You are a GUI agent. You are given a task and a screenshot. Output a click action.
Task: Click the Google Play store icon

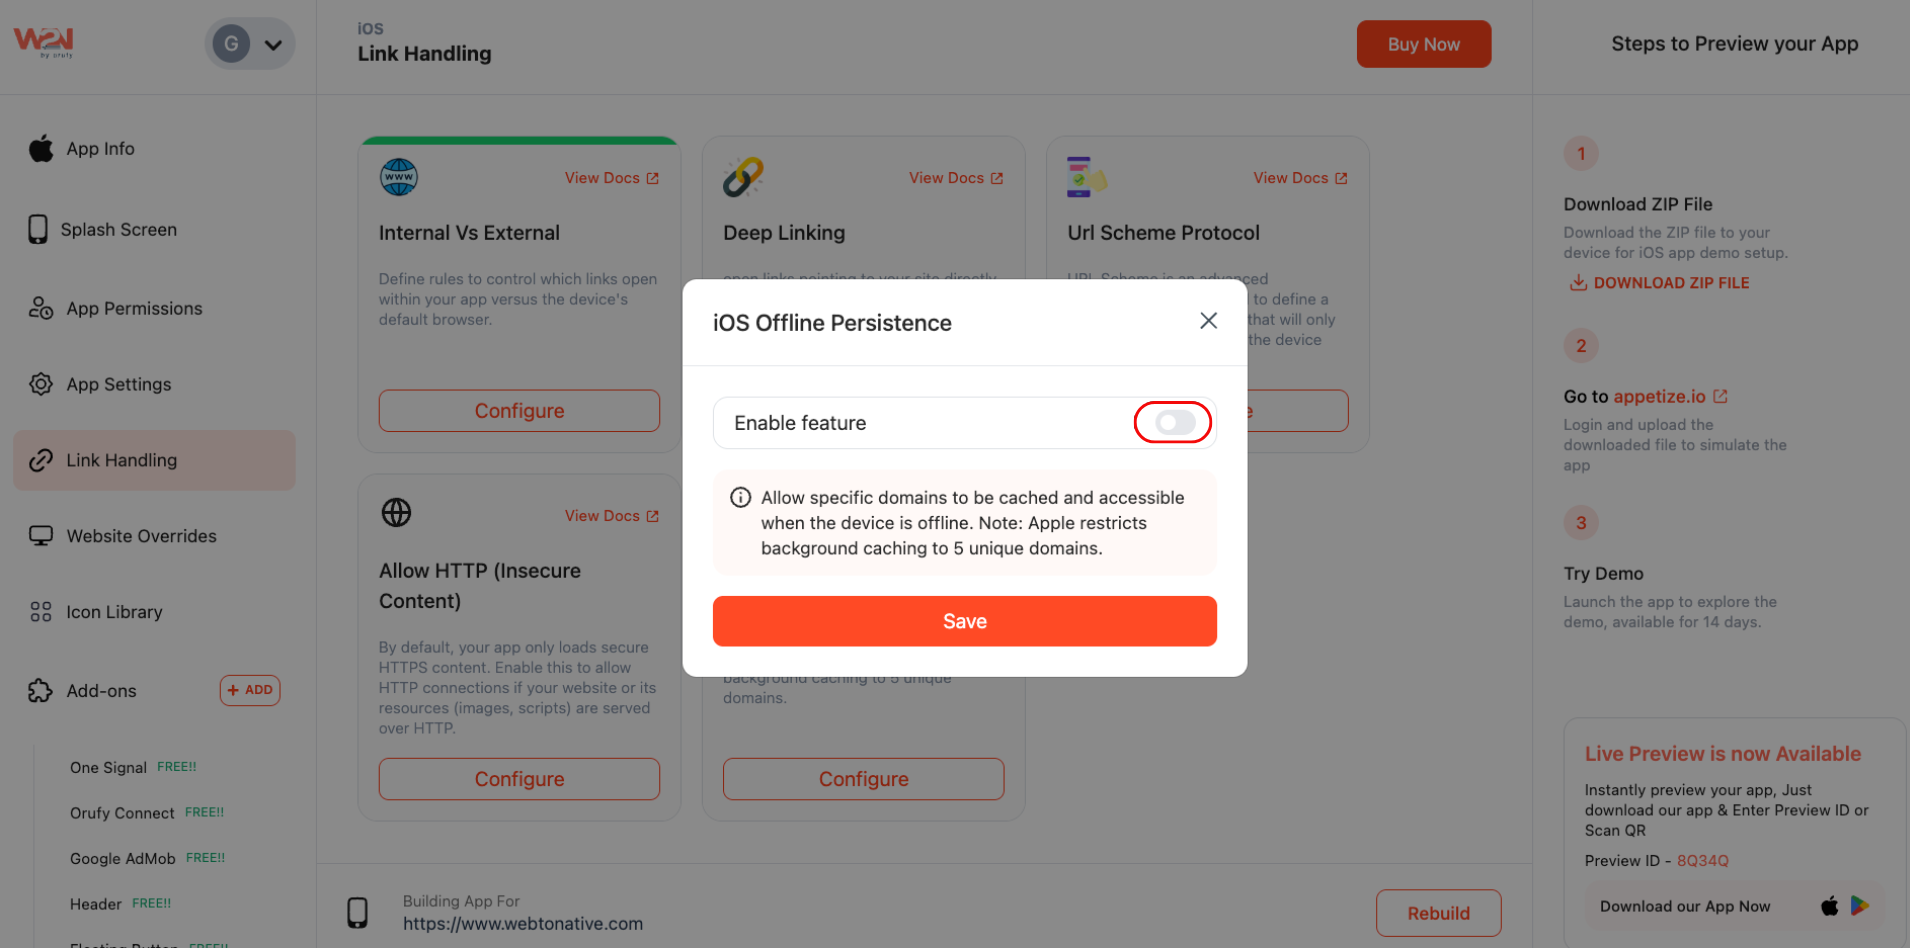tap(1859, 906)
